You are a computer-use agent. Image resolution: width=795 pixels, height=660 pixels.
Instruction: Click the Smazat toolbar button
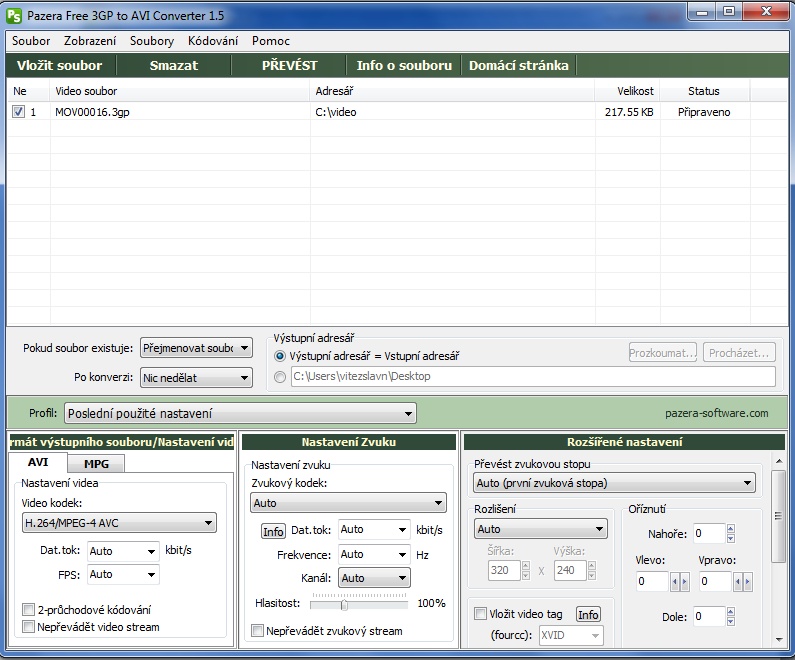tap(174, 65)
